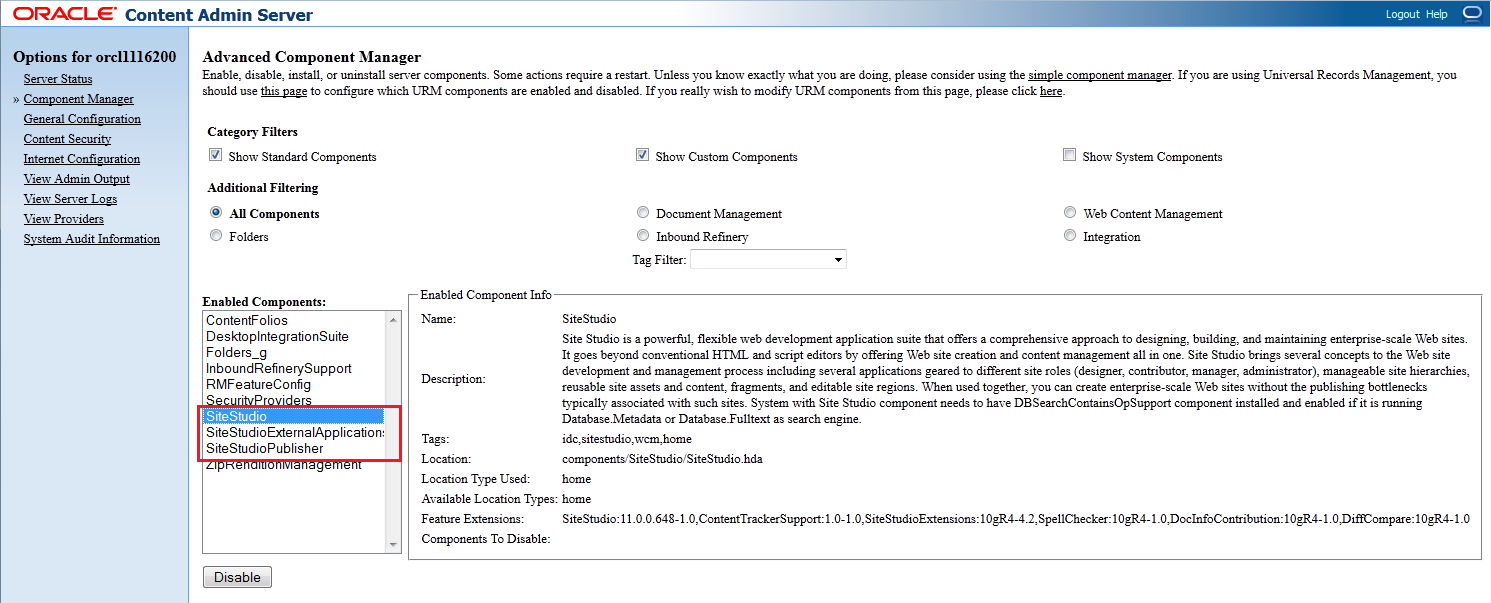
Task: Open the Tag Filter dropdown
Action: click(838, 258)
